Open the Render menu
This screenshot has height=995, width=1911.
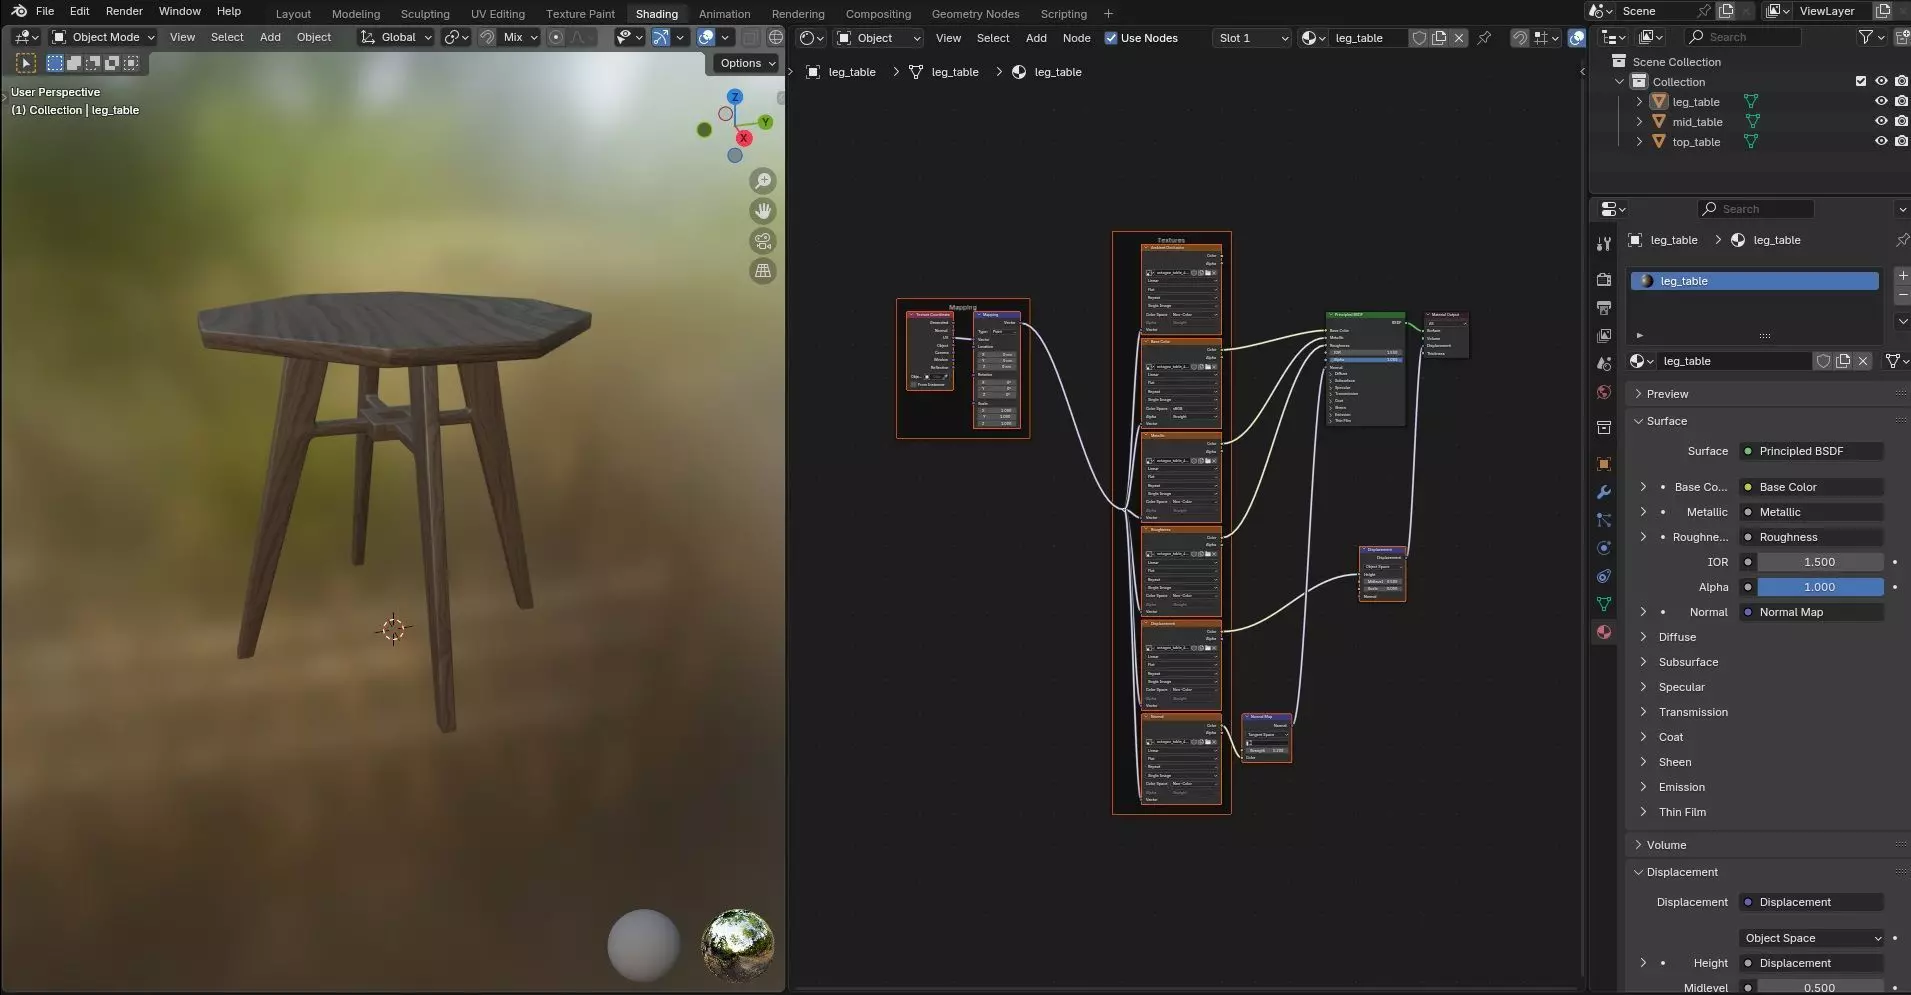[x=124, y=11]
